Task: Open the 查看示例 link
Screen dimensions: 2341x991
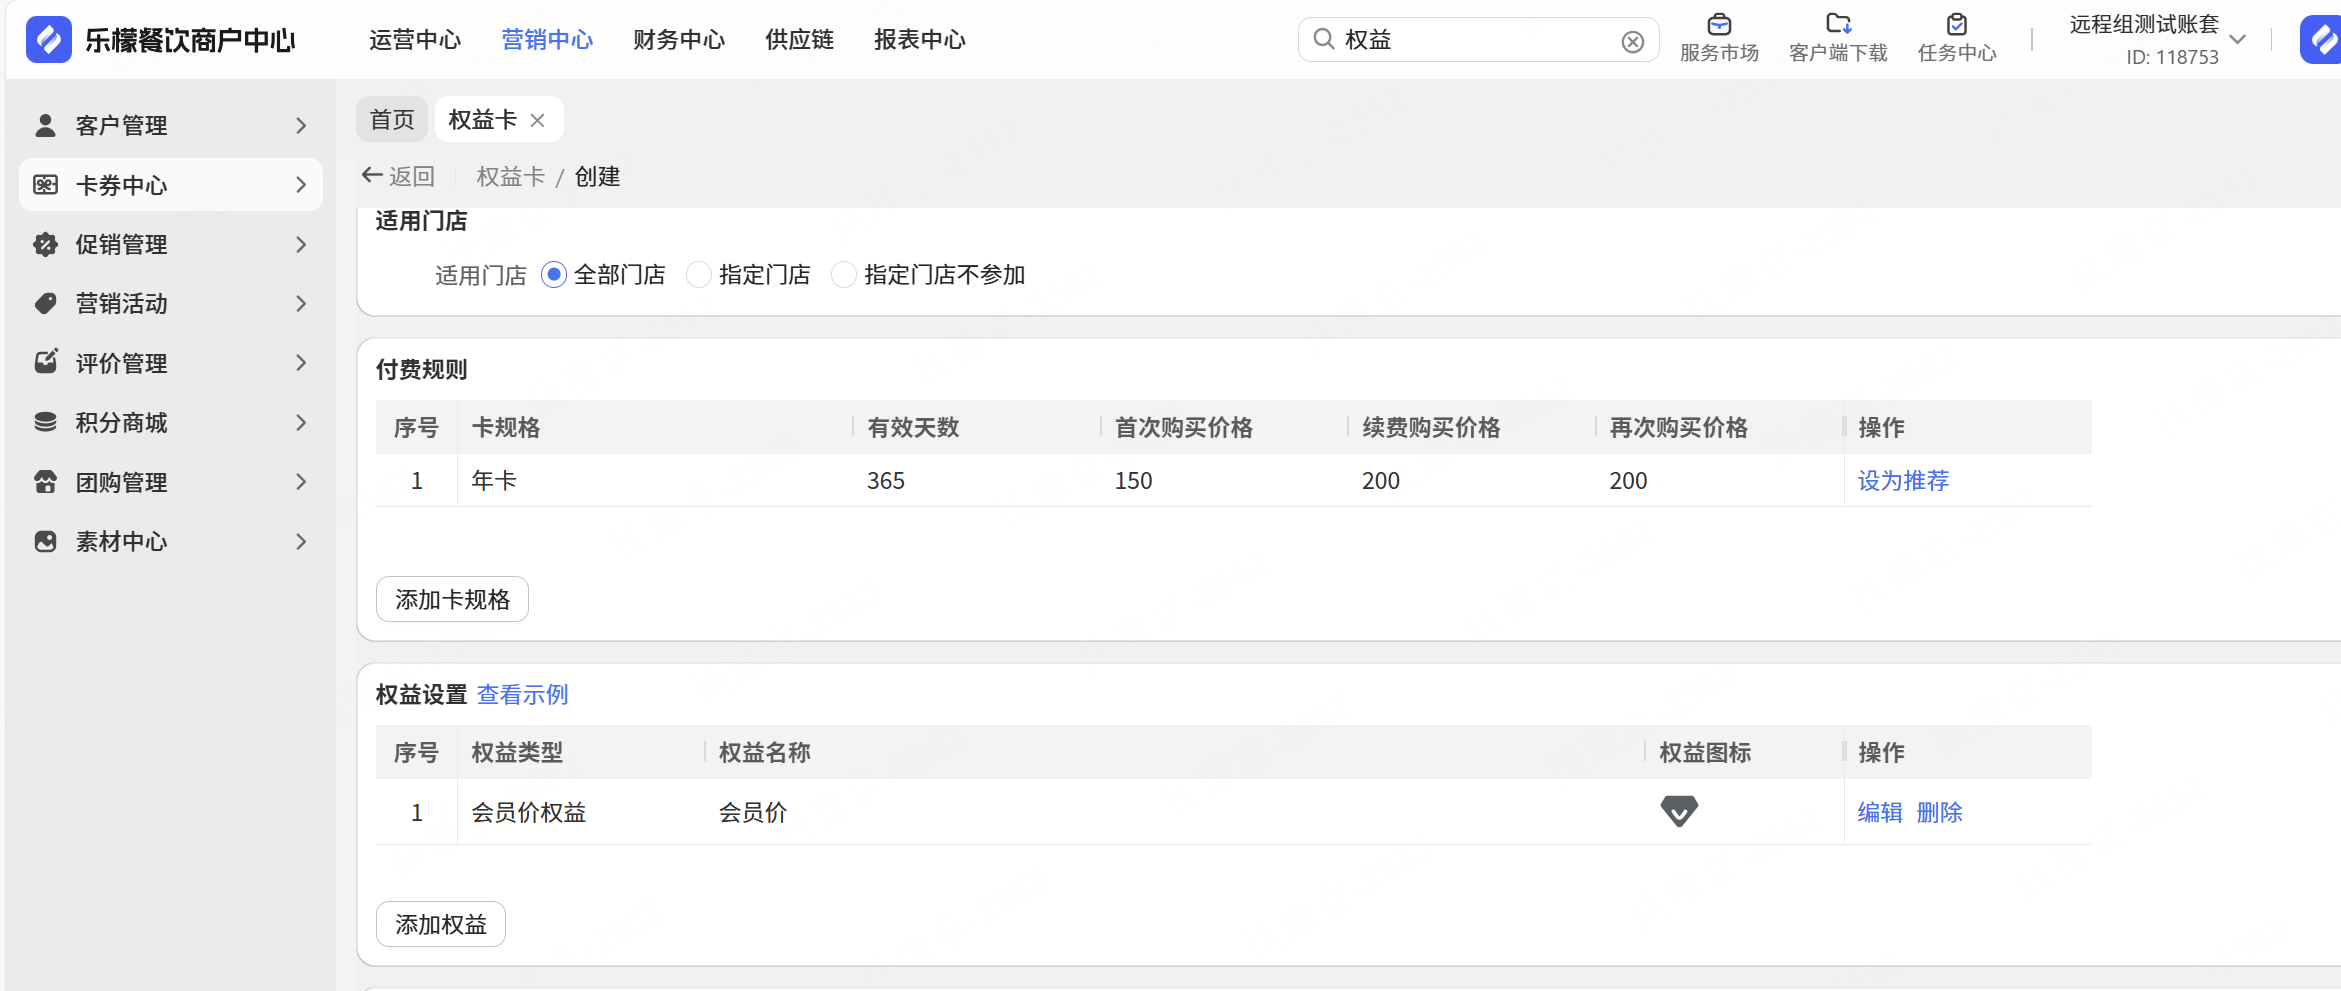Action: 522,694
